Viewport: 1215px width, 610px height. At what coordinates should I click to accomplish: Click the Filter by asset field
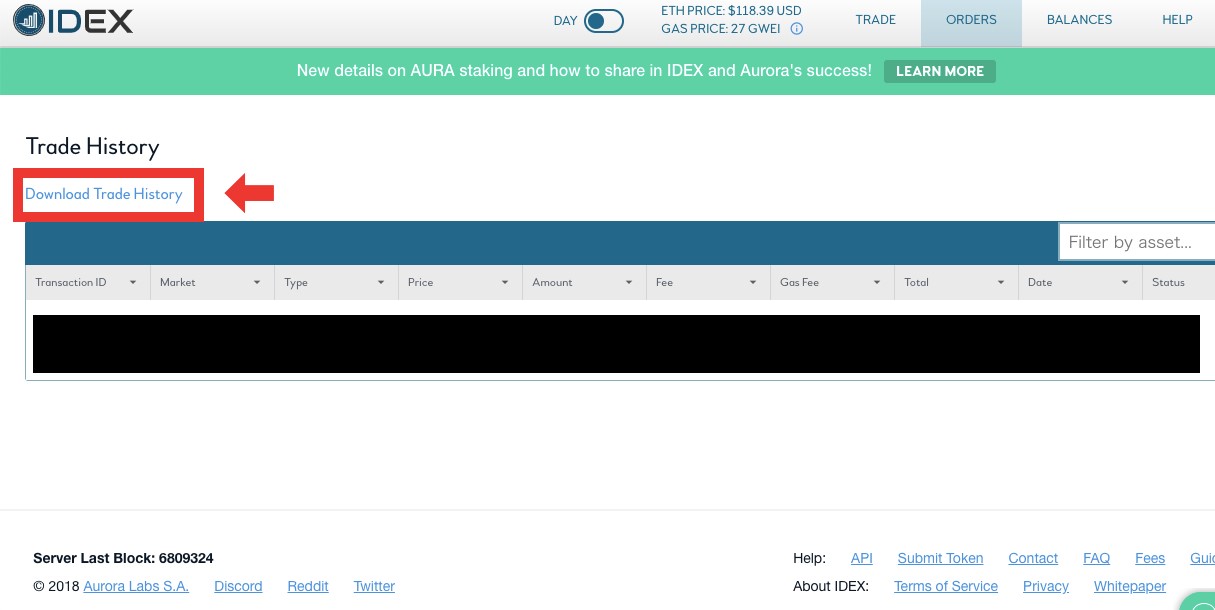1135,242
